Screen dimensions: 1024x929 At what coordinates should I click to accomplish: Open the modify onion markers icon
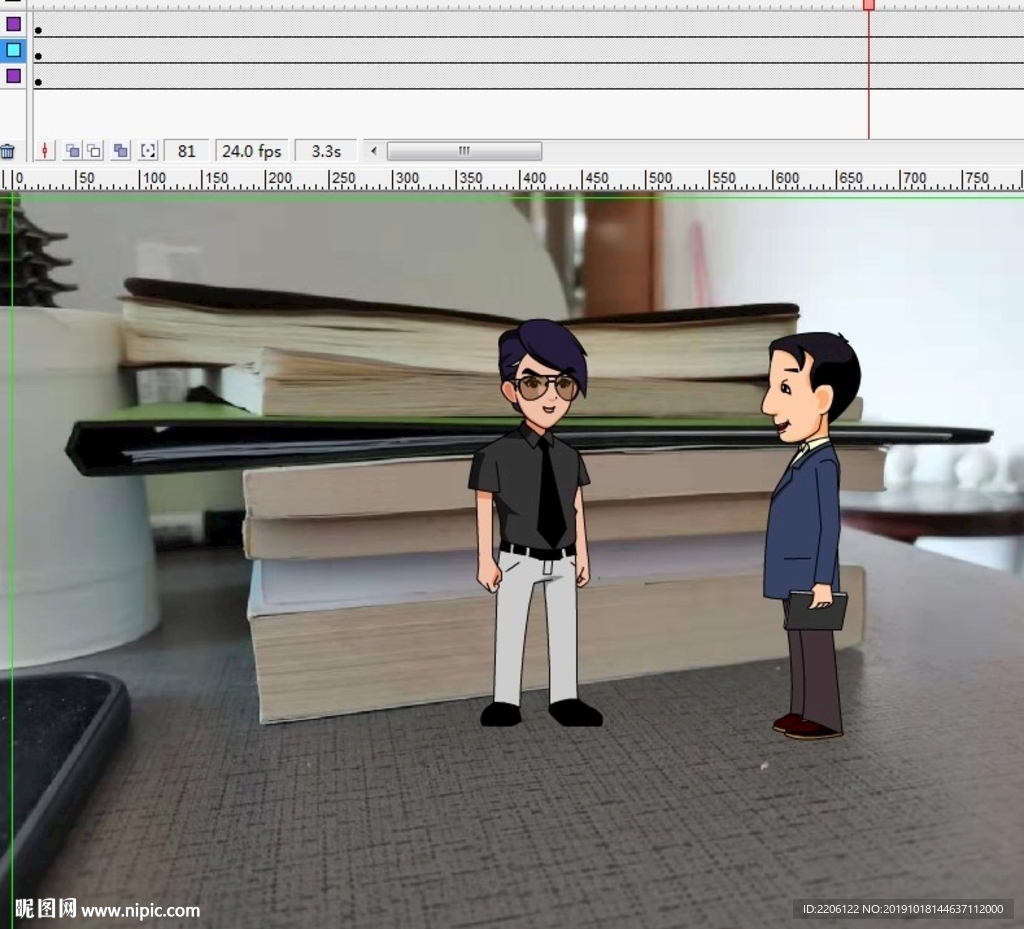[148, 151]
